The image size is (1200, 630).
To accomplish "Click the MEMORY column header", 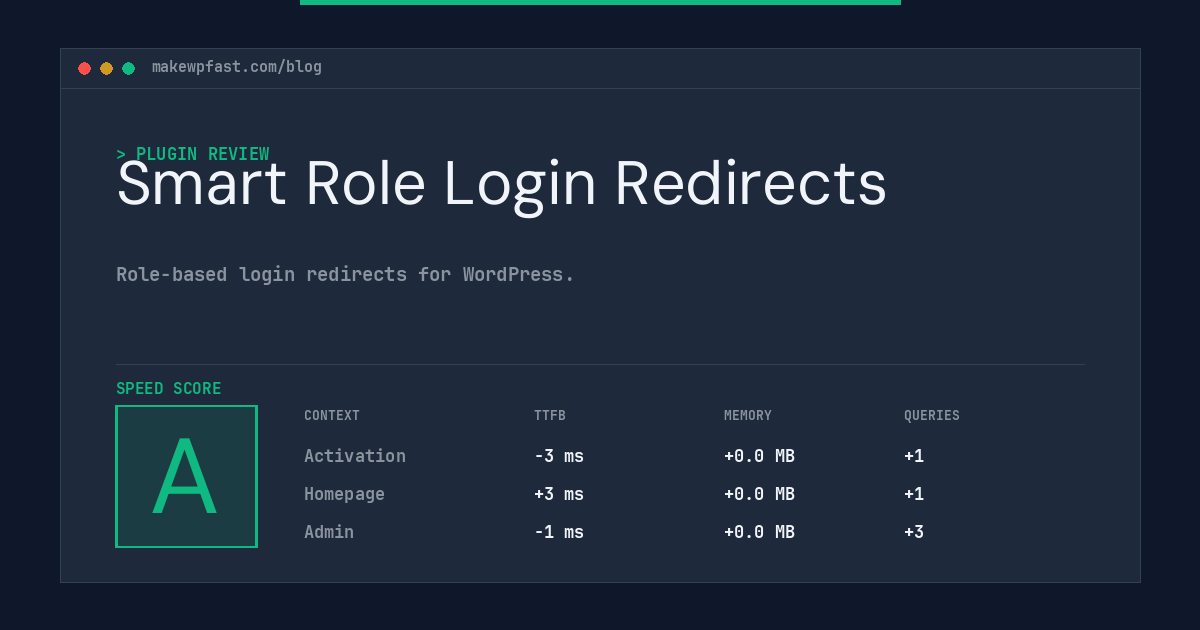I will tap(748, 416).
